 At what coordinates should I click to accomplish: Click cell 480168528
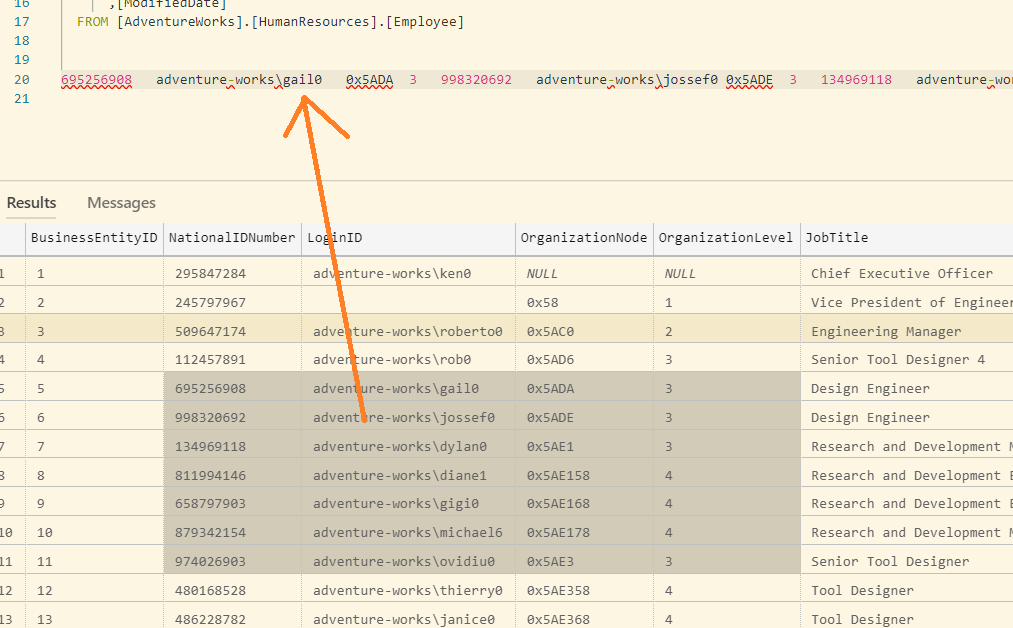pos(233,591)
